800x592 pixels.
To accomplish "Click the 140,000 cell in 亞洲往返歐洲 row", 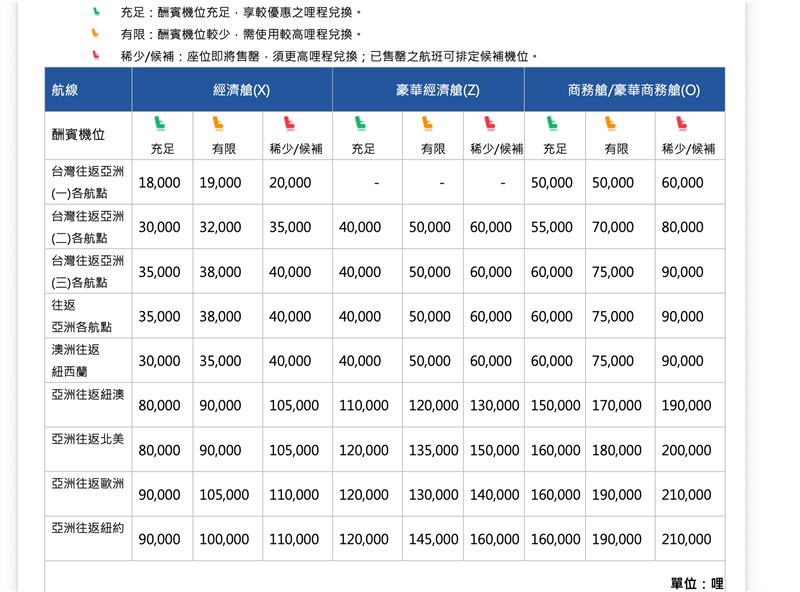I will coord(494,495).
